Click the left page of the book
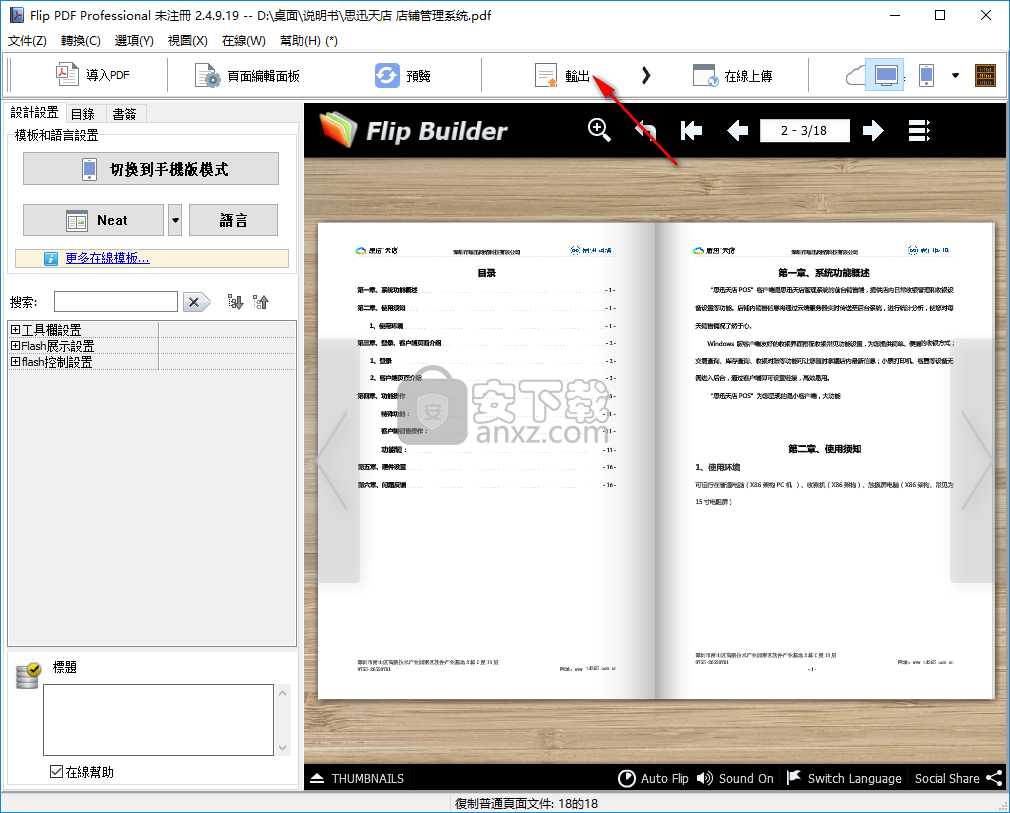 point(487,461)
